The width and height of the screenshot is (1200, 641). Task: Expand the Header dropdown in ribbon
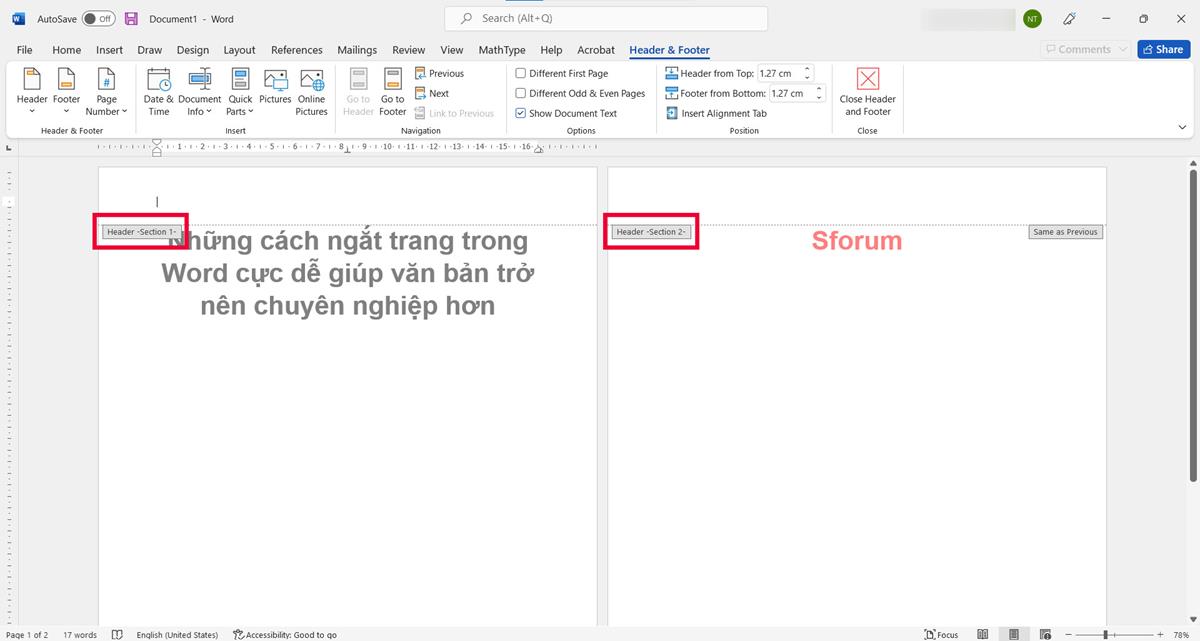tap(32, 111)
